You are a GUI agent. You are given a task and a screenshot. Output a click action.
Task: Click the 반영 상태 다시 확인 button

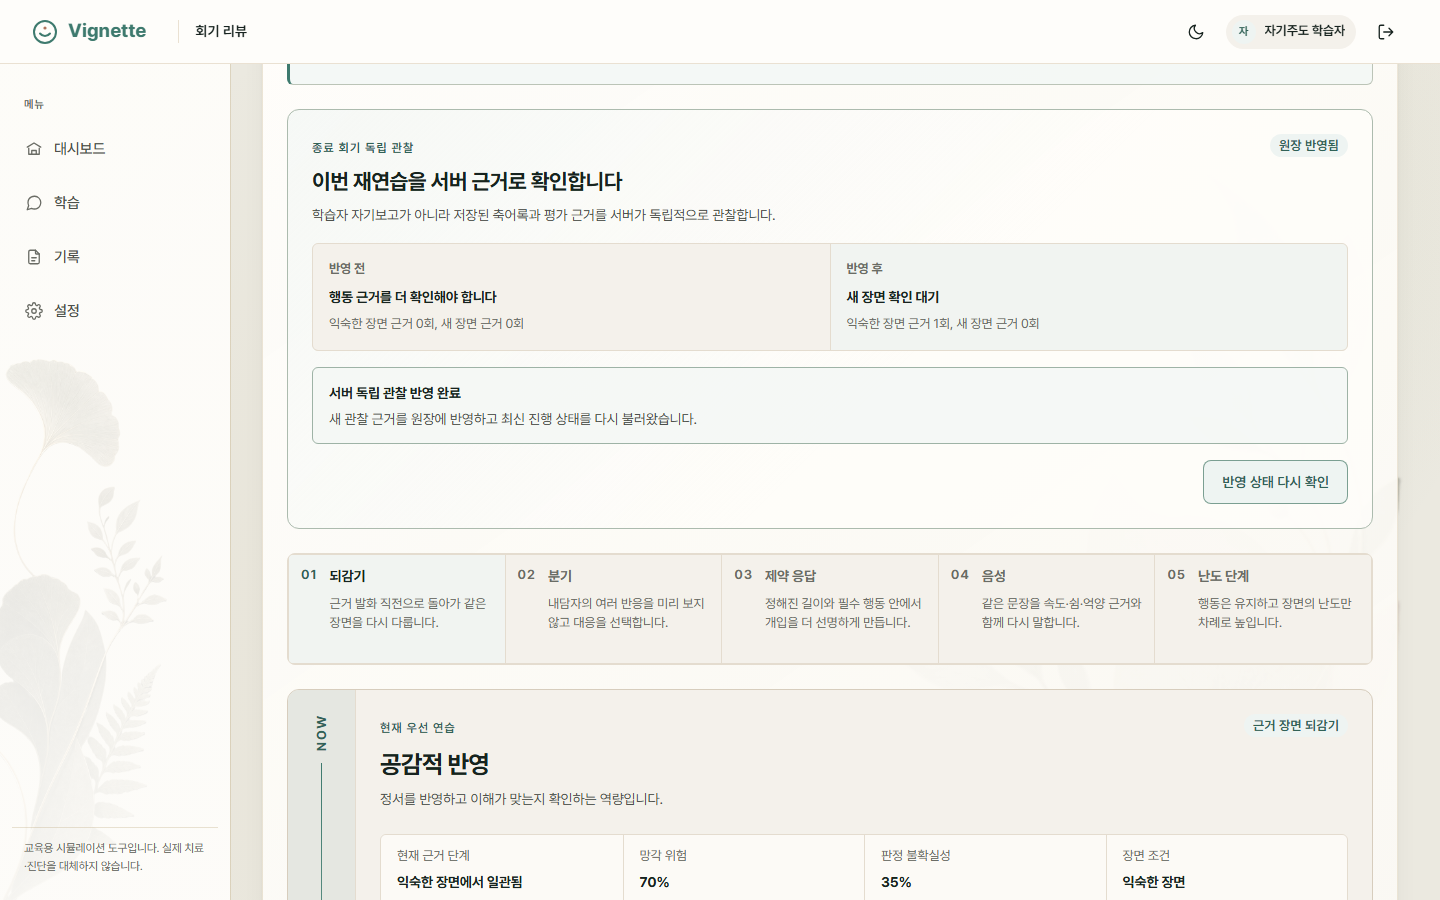[1275, 482]
